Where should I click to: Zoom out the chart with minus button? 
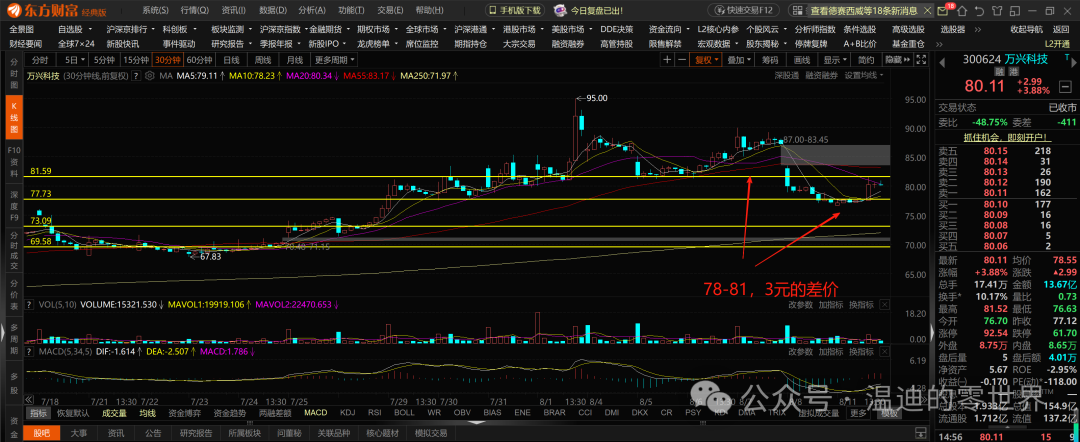[681, 60]
